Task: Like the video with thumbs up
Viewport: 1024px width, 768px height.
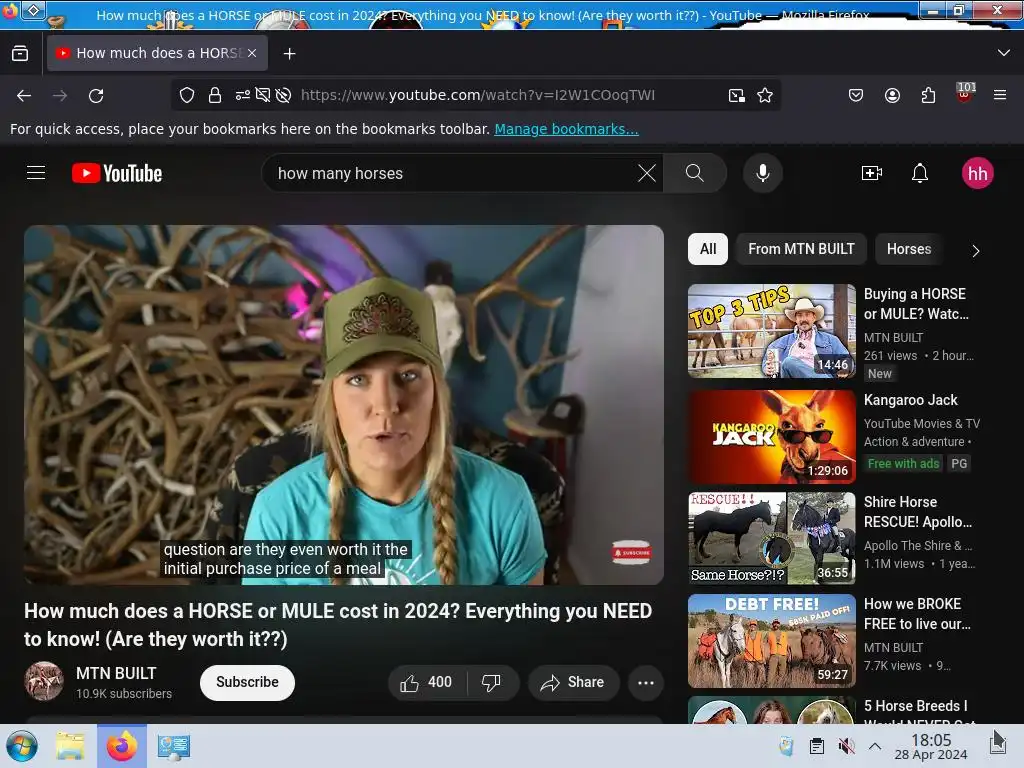Action: (x=428, y=682)
